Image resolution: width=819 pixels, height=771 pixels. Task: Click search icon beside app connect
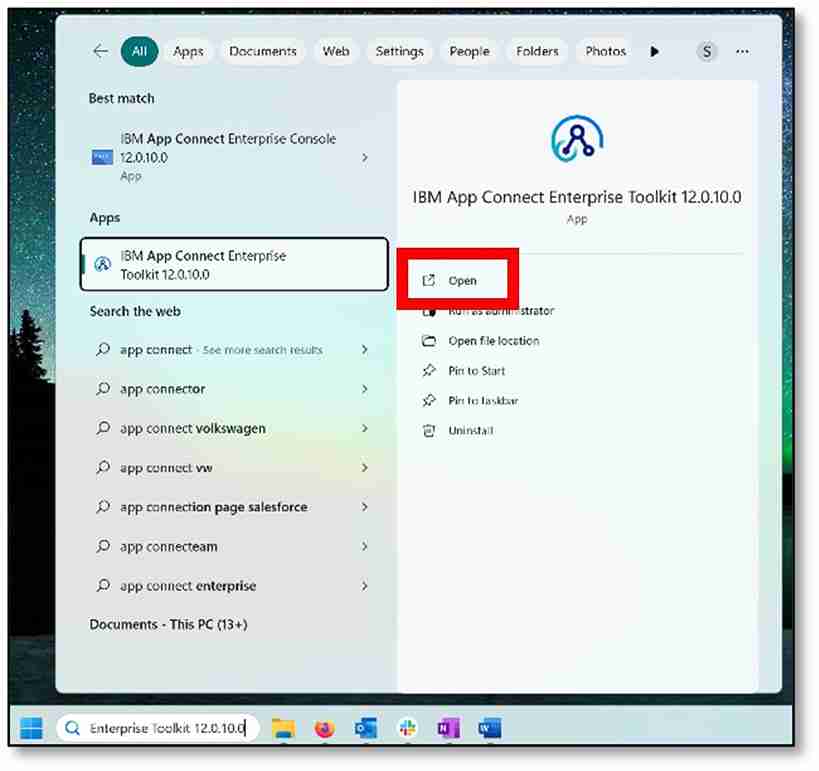103,349
